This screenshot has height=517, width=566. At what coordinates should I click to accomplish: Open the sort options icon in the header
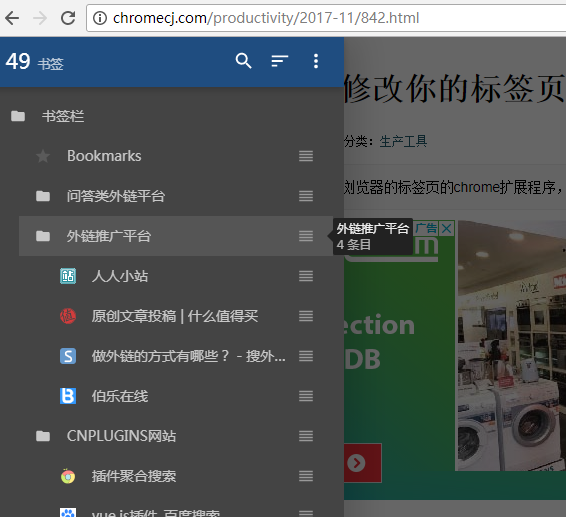tap(280, 61)
